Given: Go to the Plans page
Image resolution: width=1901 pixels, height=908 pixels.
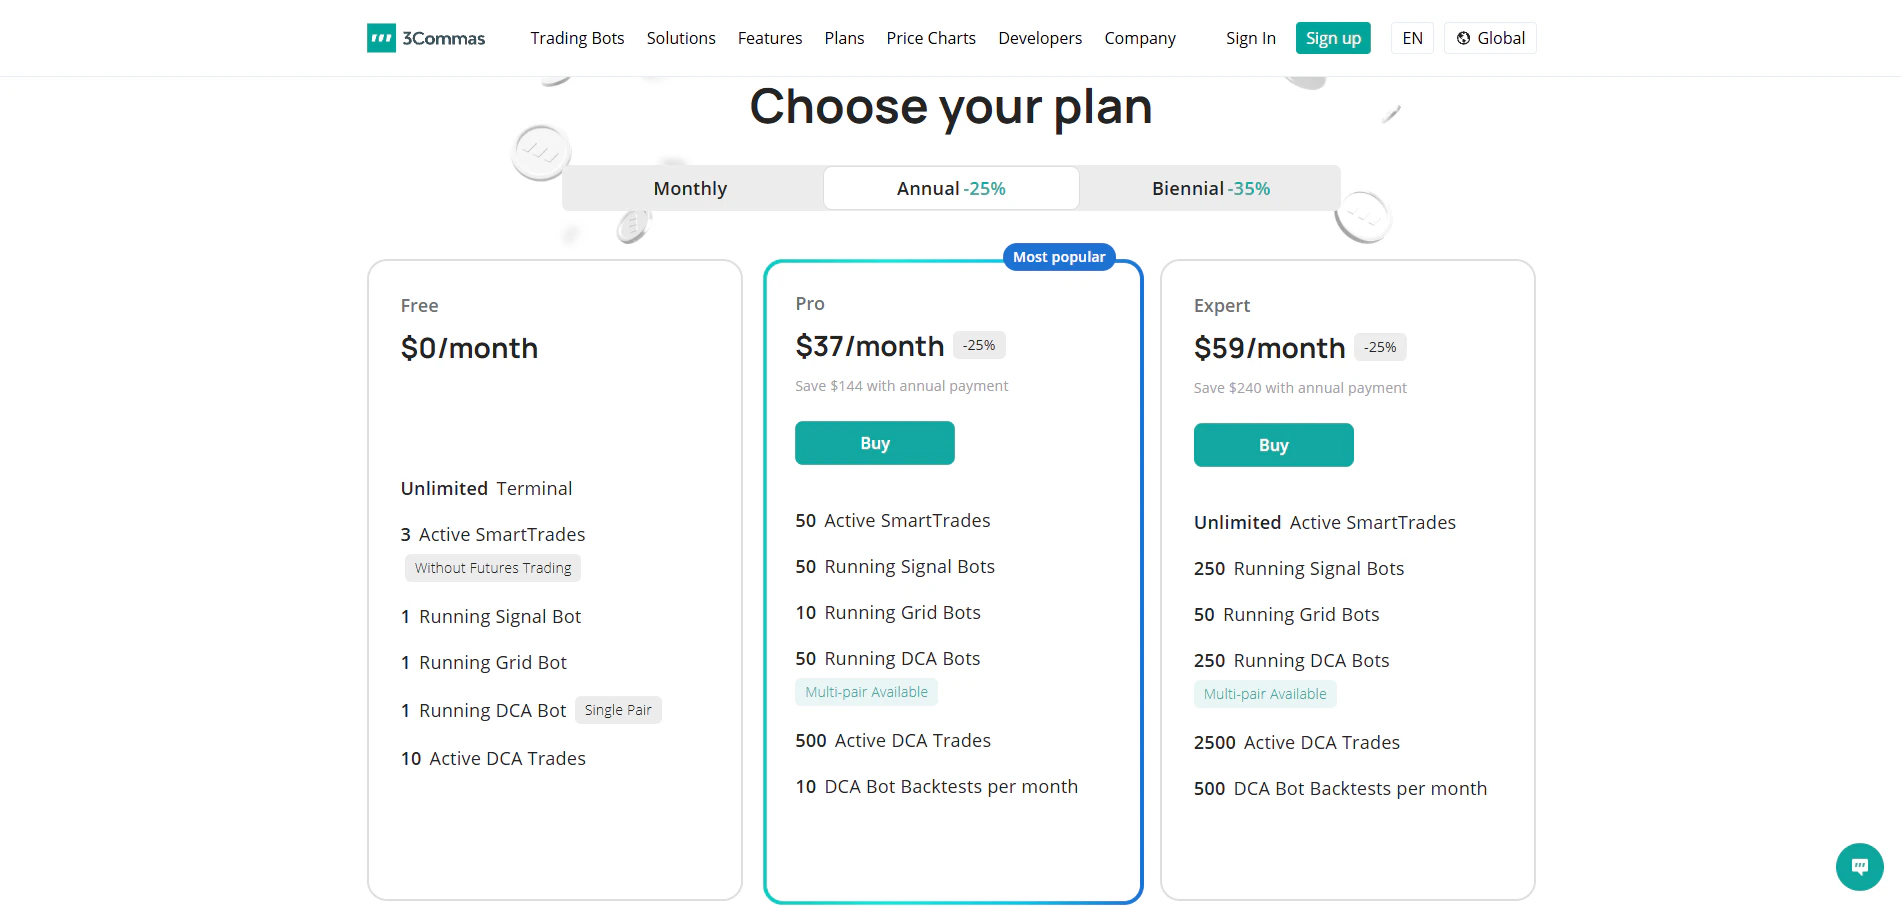Looking at the screenshot, I should pos(844,38).
